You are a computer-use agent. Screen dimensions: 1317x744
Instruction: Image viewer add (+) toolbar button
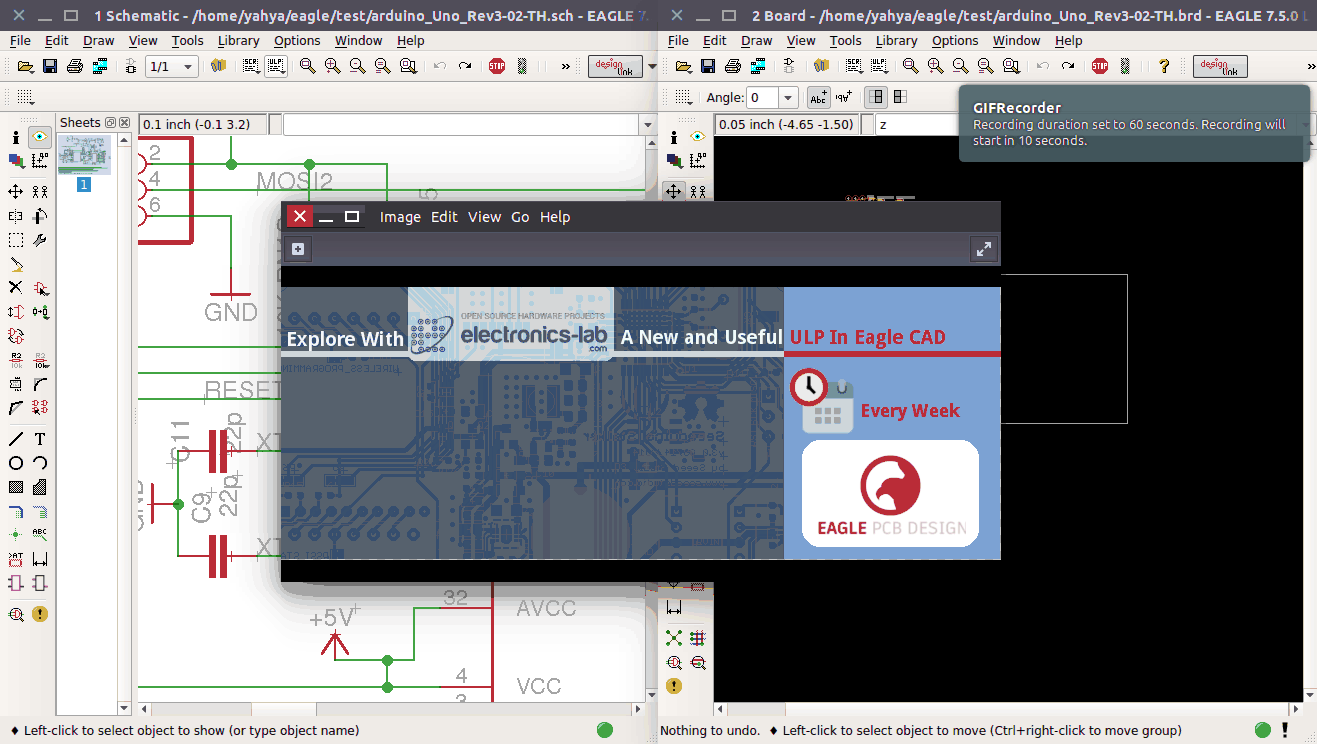(298, 249)
